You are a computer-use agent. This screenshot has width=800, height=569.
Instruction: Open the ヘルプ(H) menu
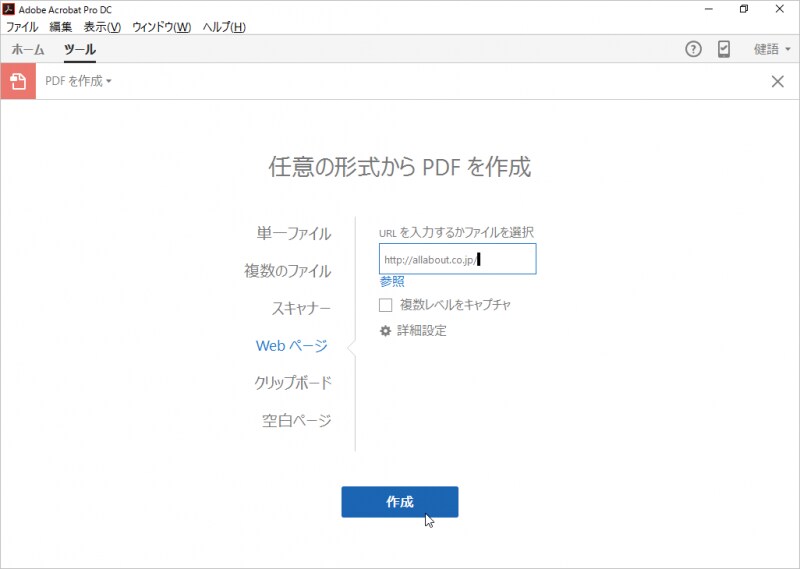pos(224,27)
